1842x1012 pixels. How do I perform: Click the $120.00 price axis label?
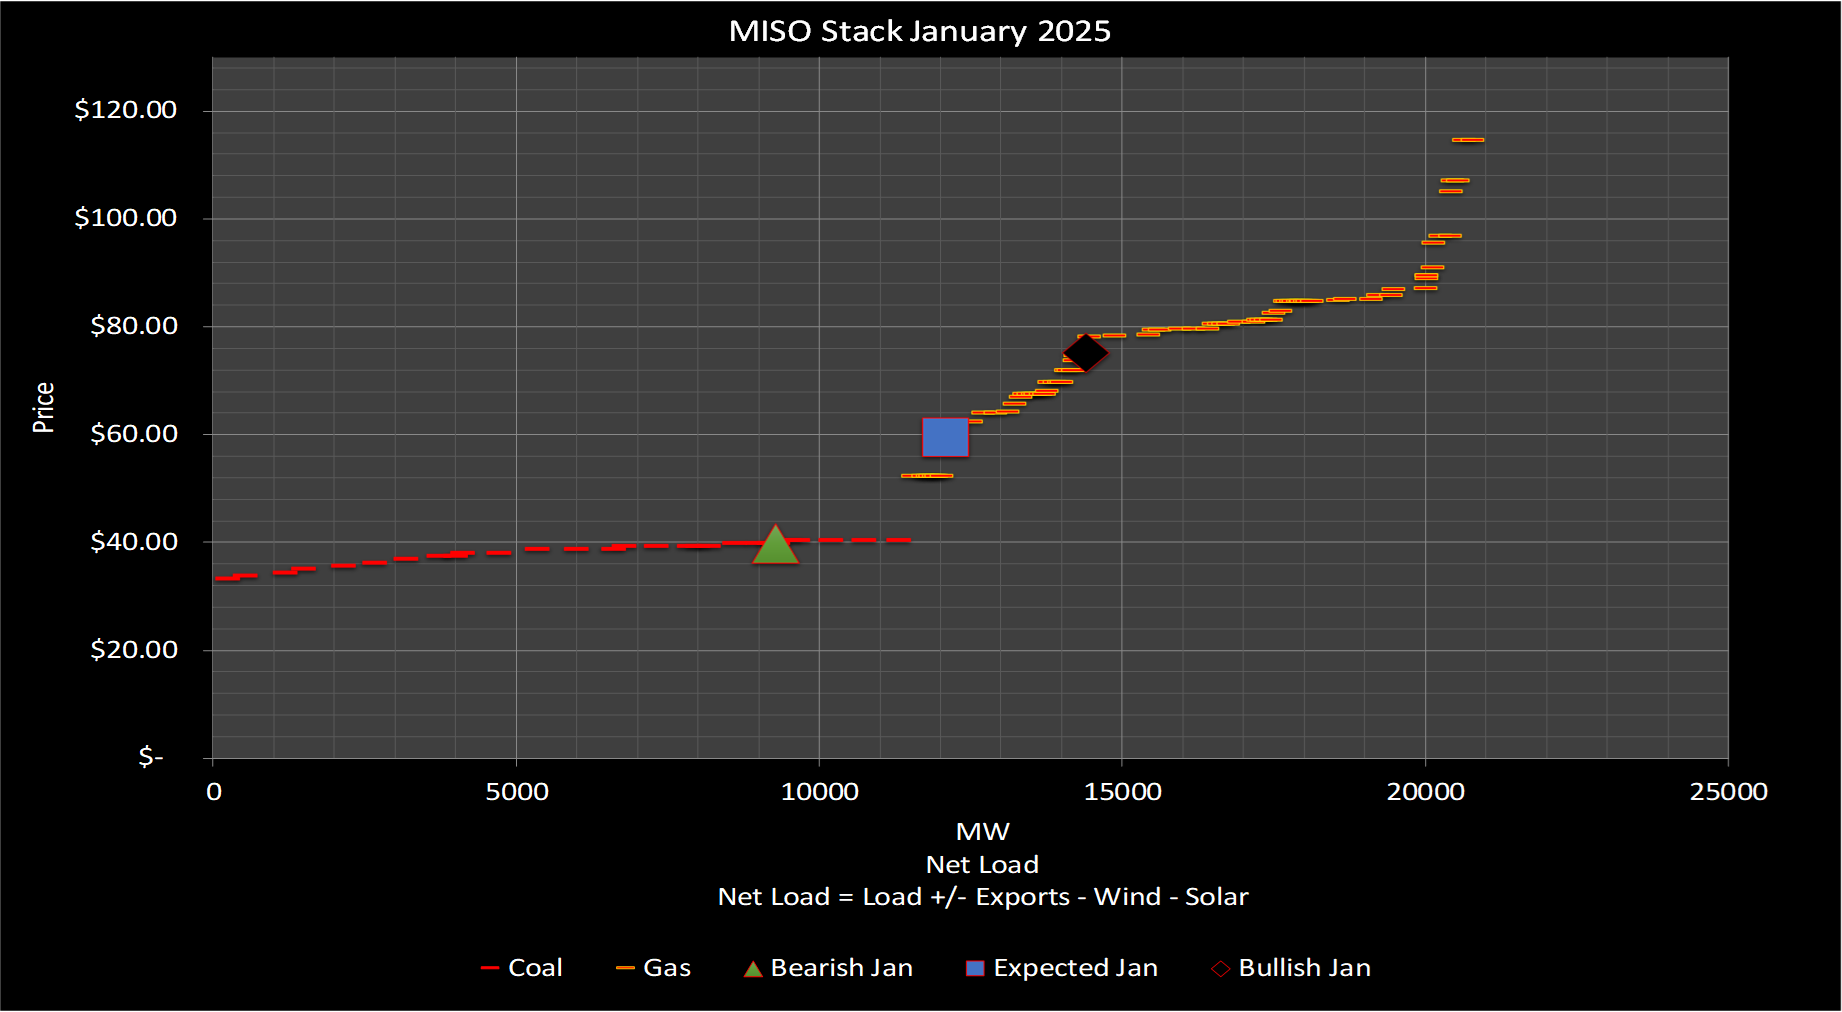pos(125,110)
